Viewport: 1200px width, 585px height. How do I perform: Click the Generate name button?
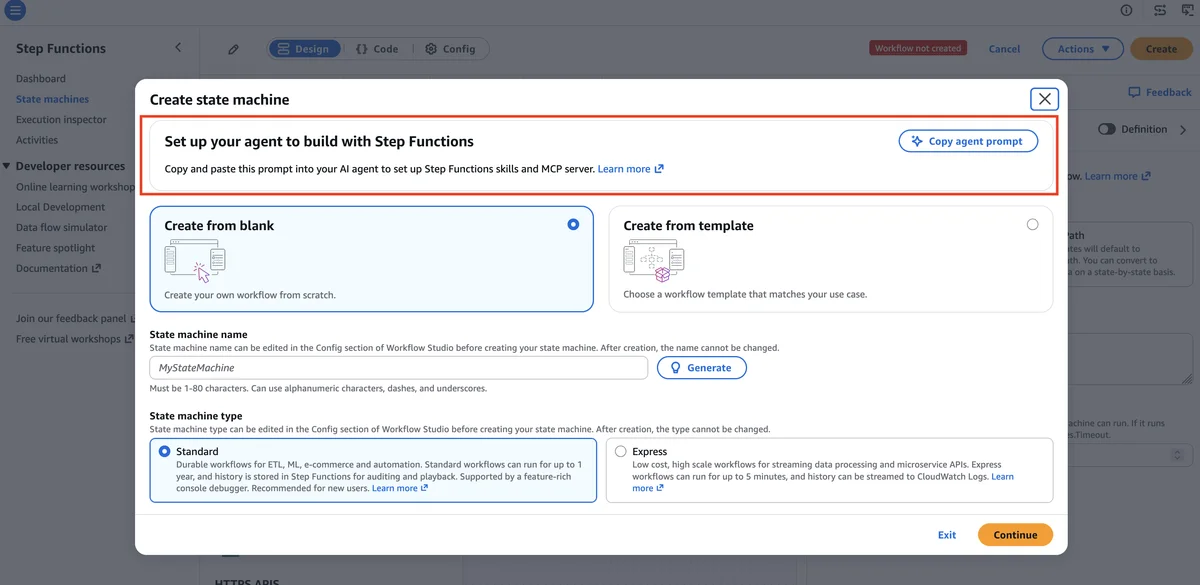(x=701, y=368)
